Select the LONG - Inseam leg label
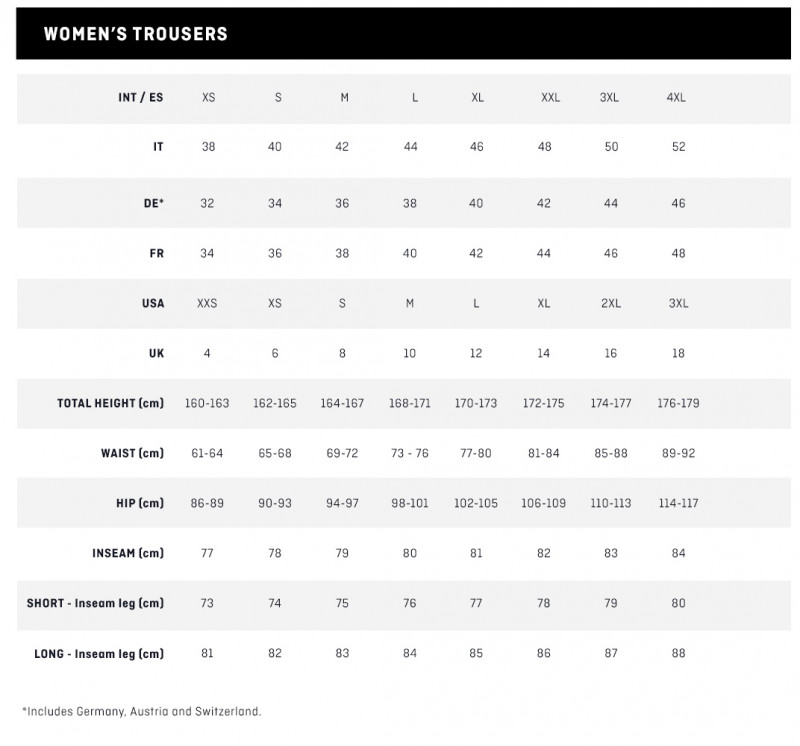The height and width of the screenshot is (746, 800). 99,654
